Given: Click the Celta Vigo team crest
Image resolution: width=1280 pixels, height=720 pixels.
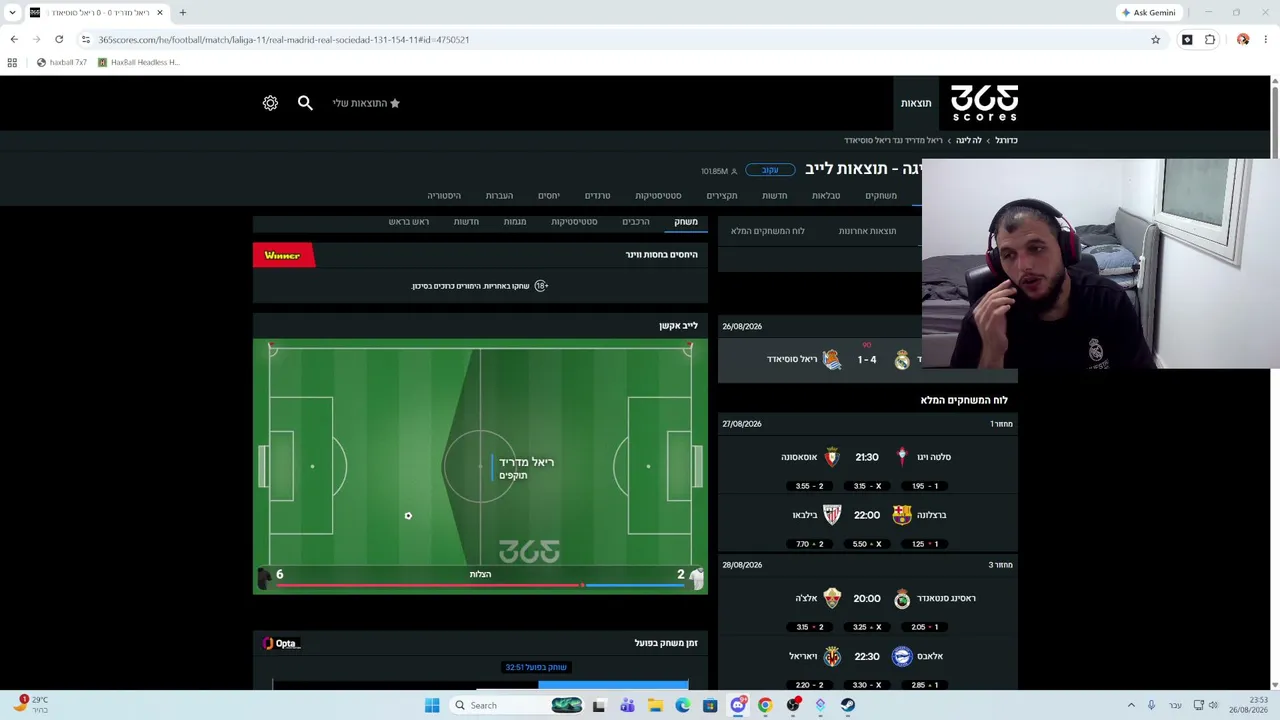Looking at the screenshot, I should pos(902,457).
